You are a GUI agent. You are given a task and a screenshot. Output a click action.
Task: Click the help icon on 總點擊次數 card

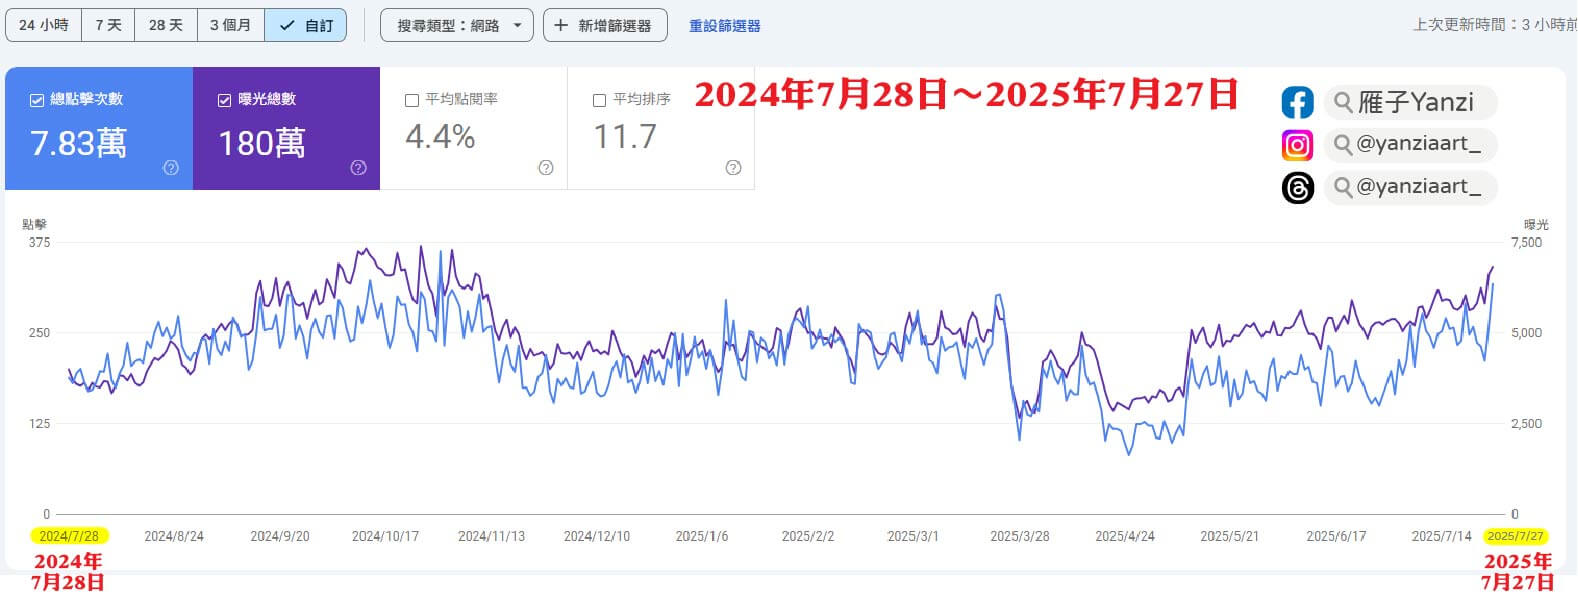[x=171, y=168]
